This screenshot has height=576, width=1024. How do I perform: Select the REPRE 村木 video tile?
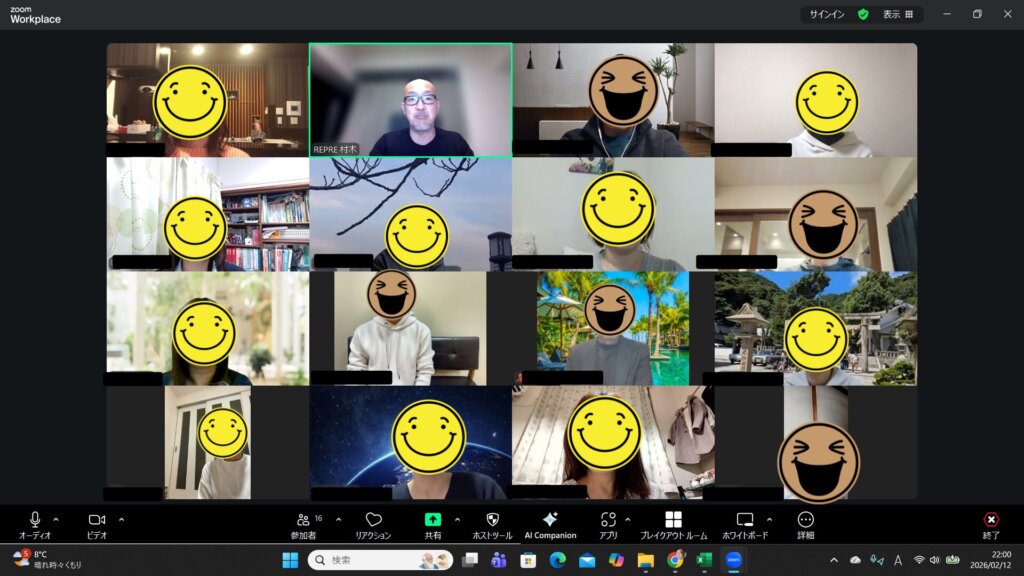(x=410, y=99)
